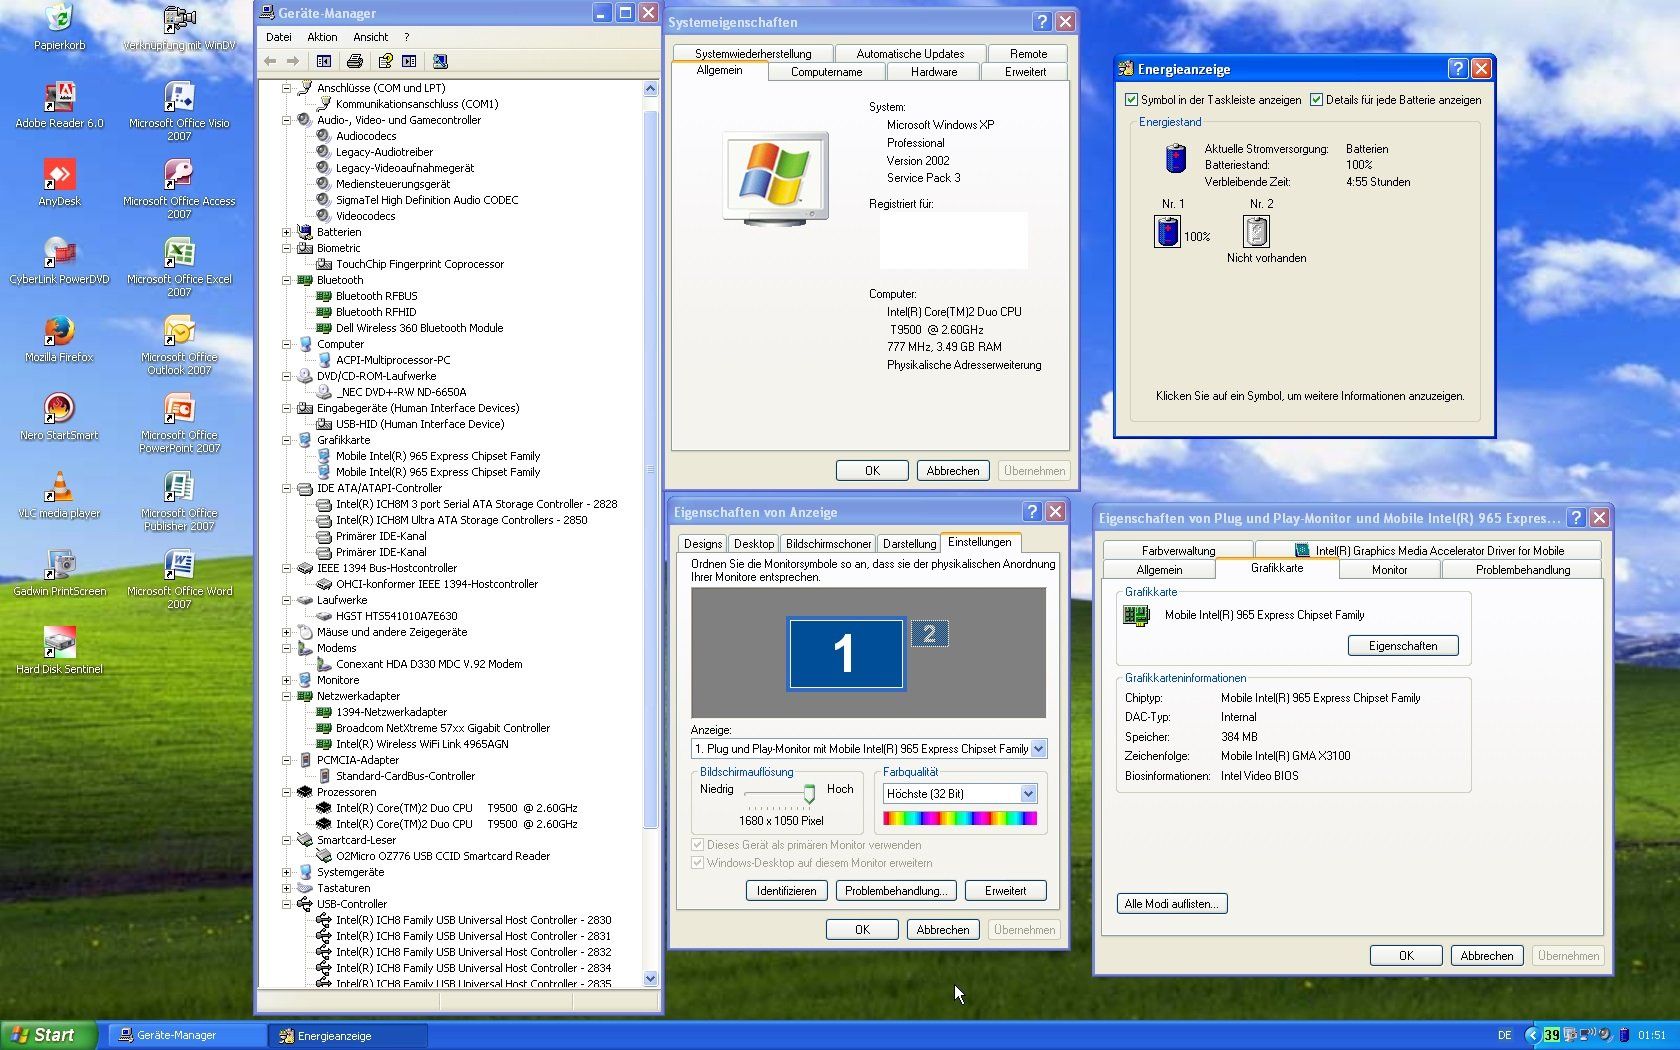Collapse the Anschlüsse (COM und LPT) node

point(286,88)
